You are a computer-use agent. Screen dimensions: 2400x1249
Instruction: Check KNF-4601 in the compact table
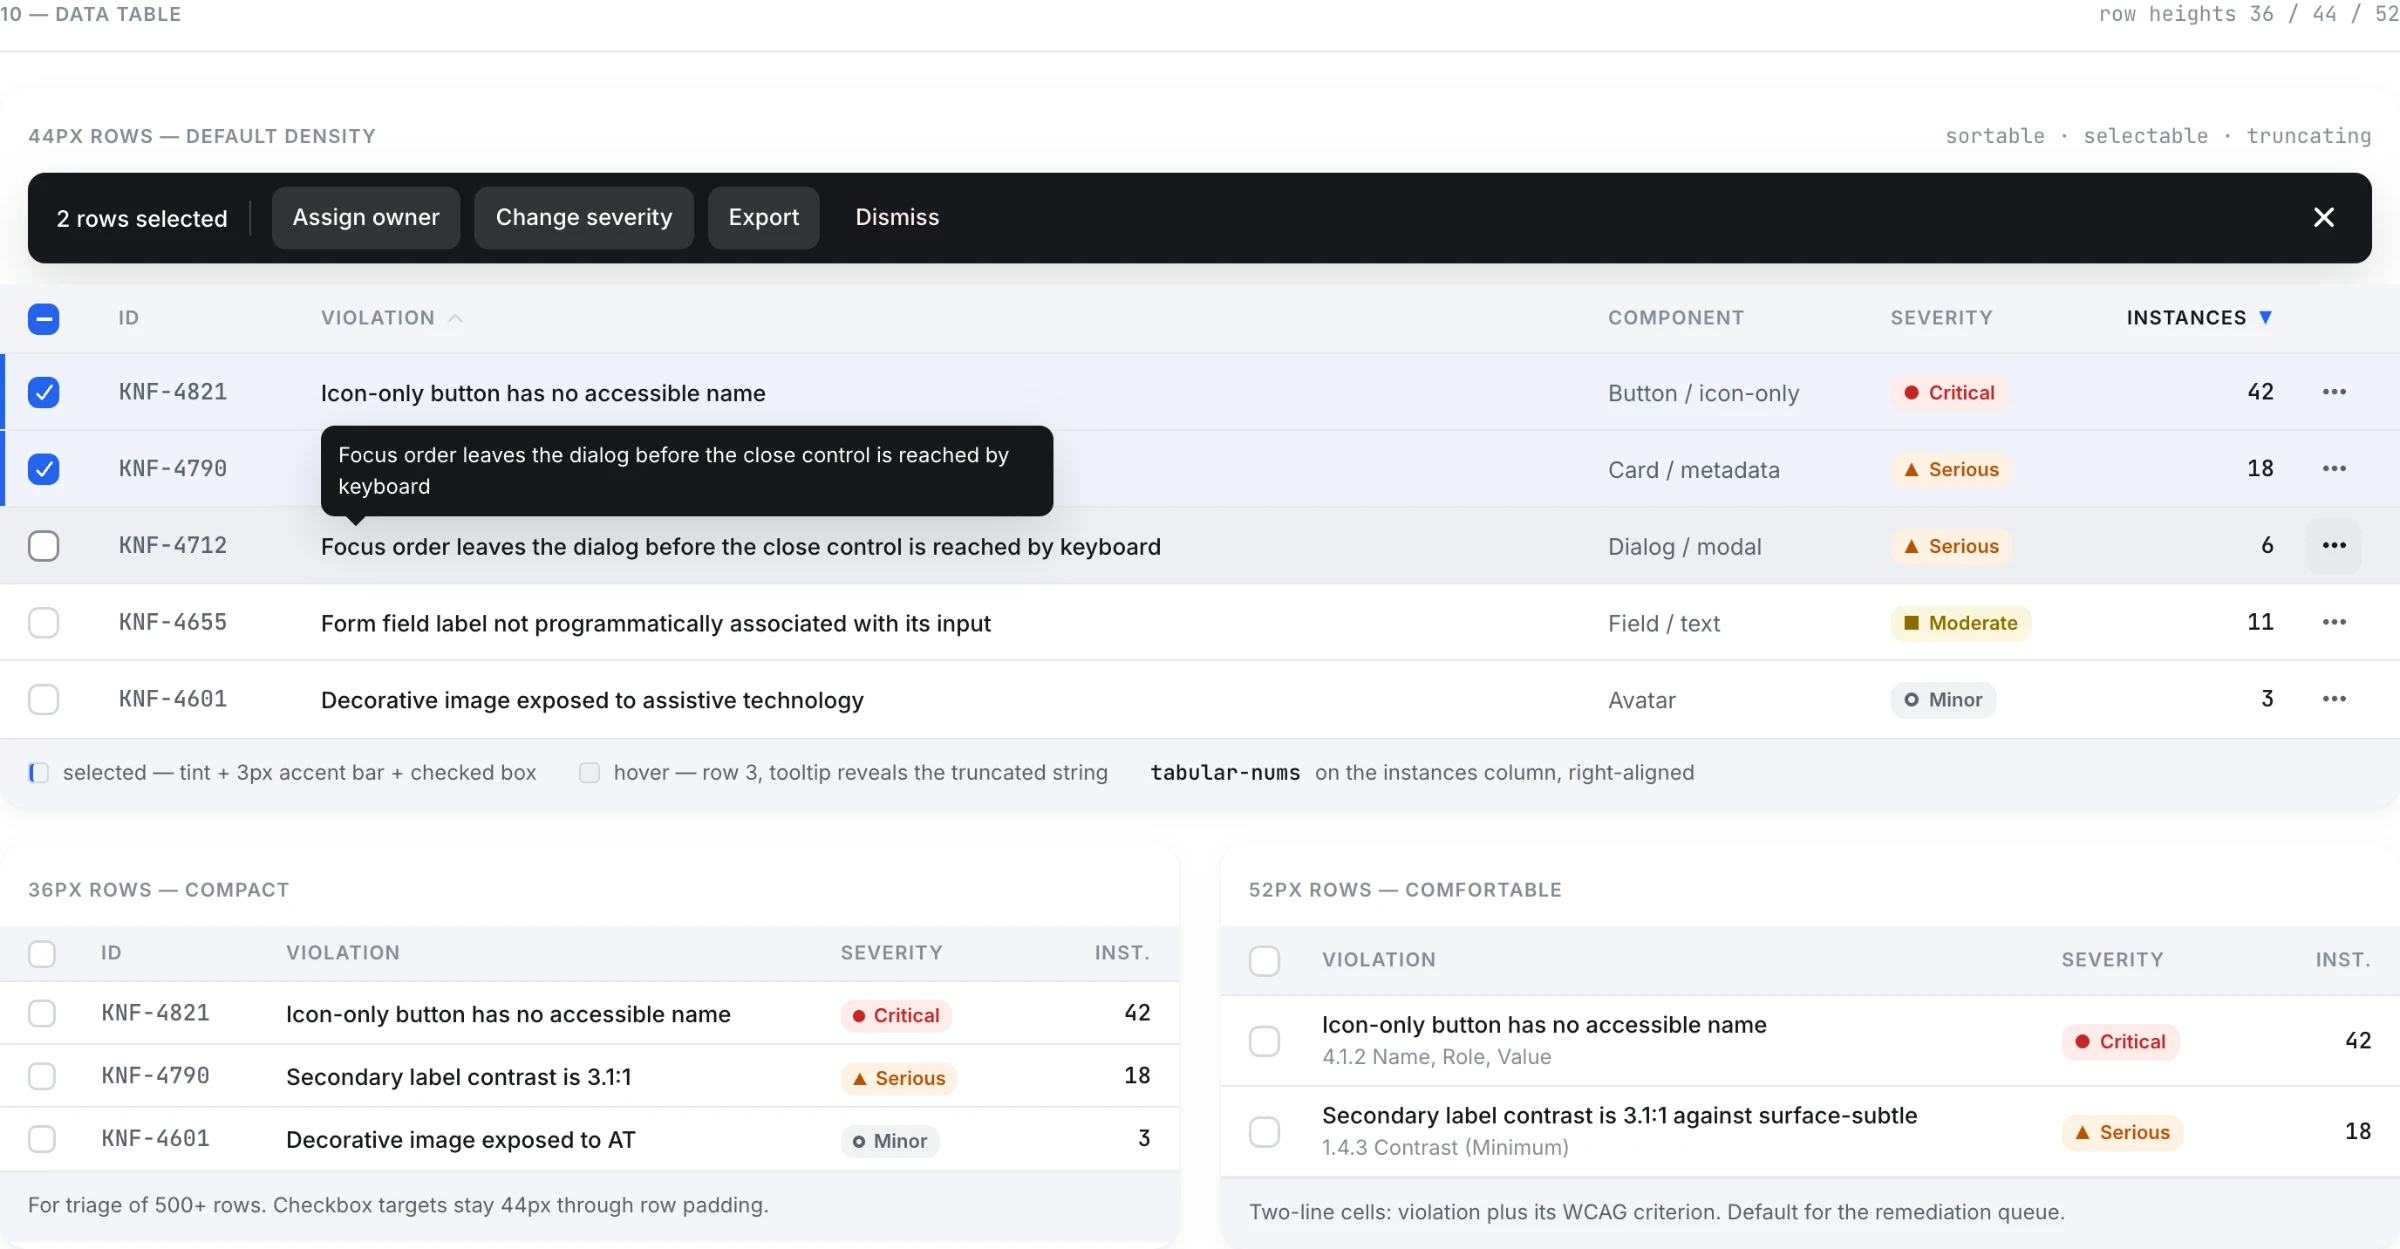tap(42, 1139)
